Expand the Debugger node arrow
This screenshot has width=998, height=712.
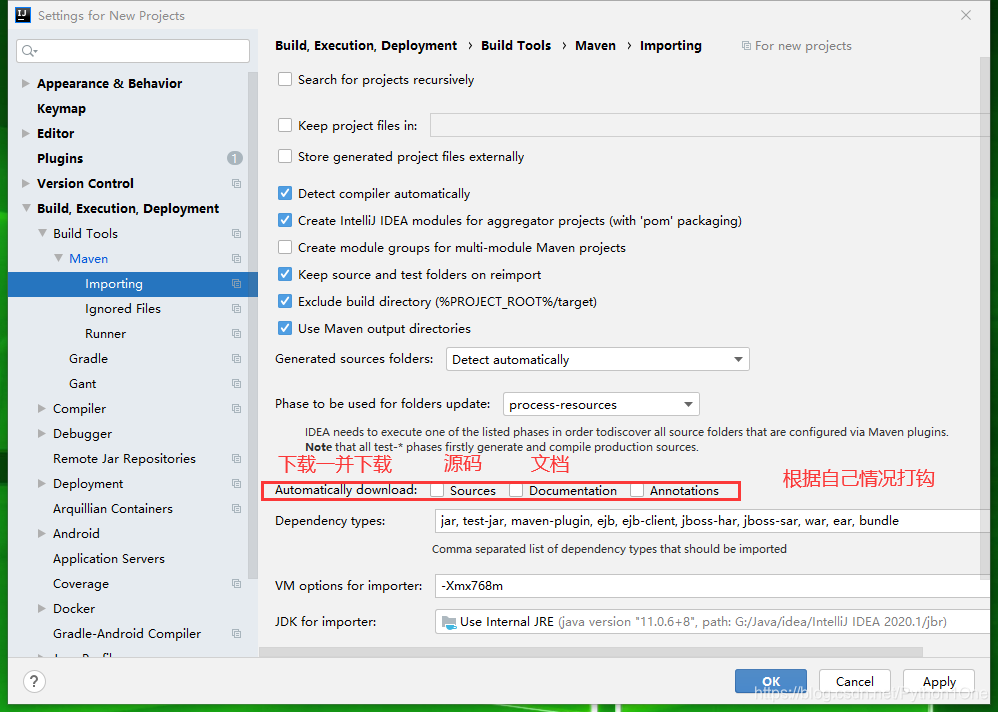click(x=41, y=433)
